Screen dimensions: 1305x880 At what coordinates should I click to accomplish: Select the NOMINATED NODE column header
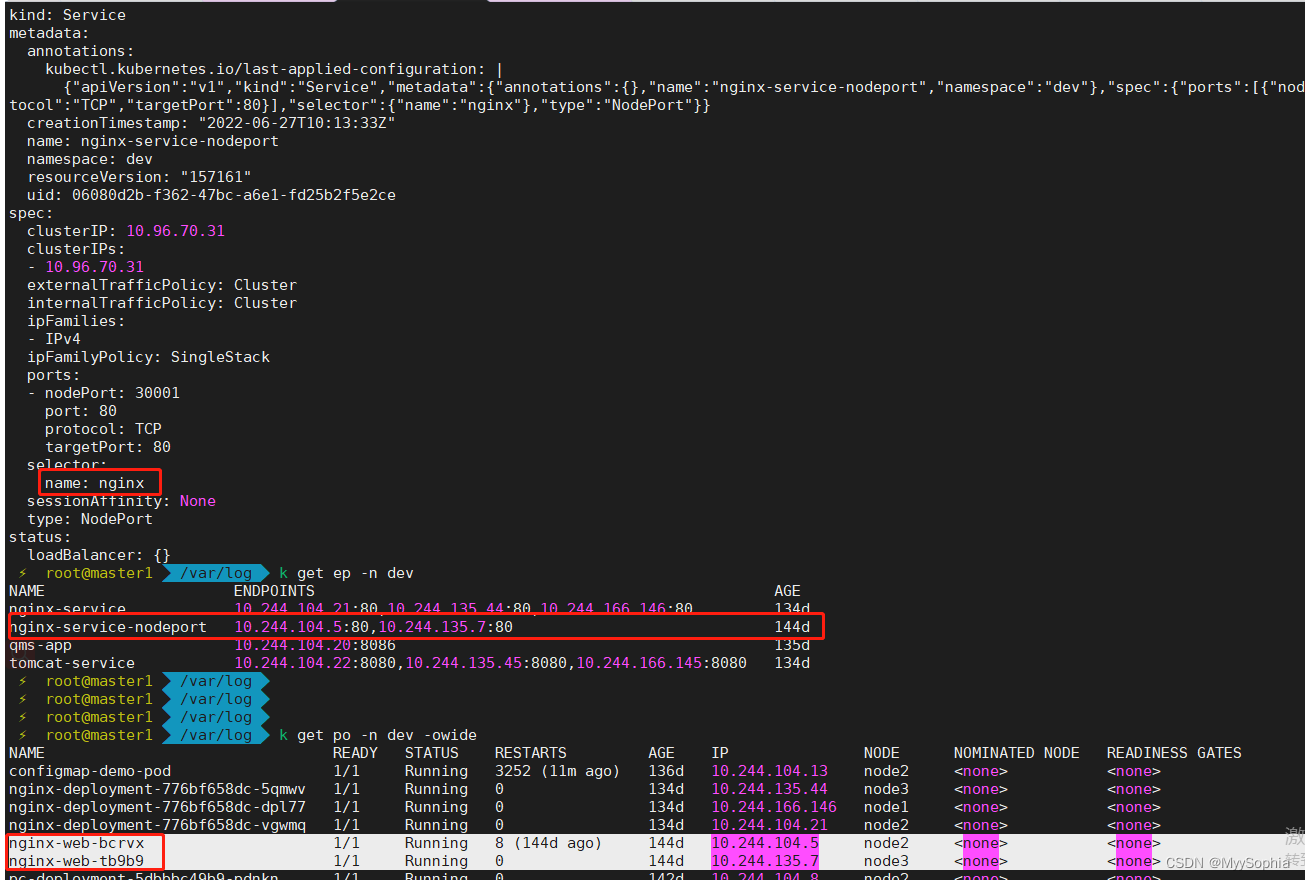tap(1017, 753)
